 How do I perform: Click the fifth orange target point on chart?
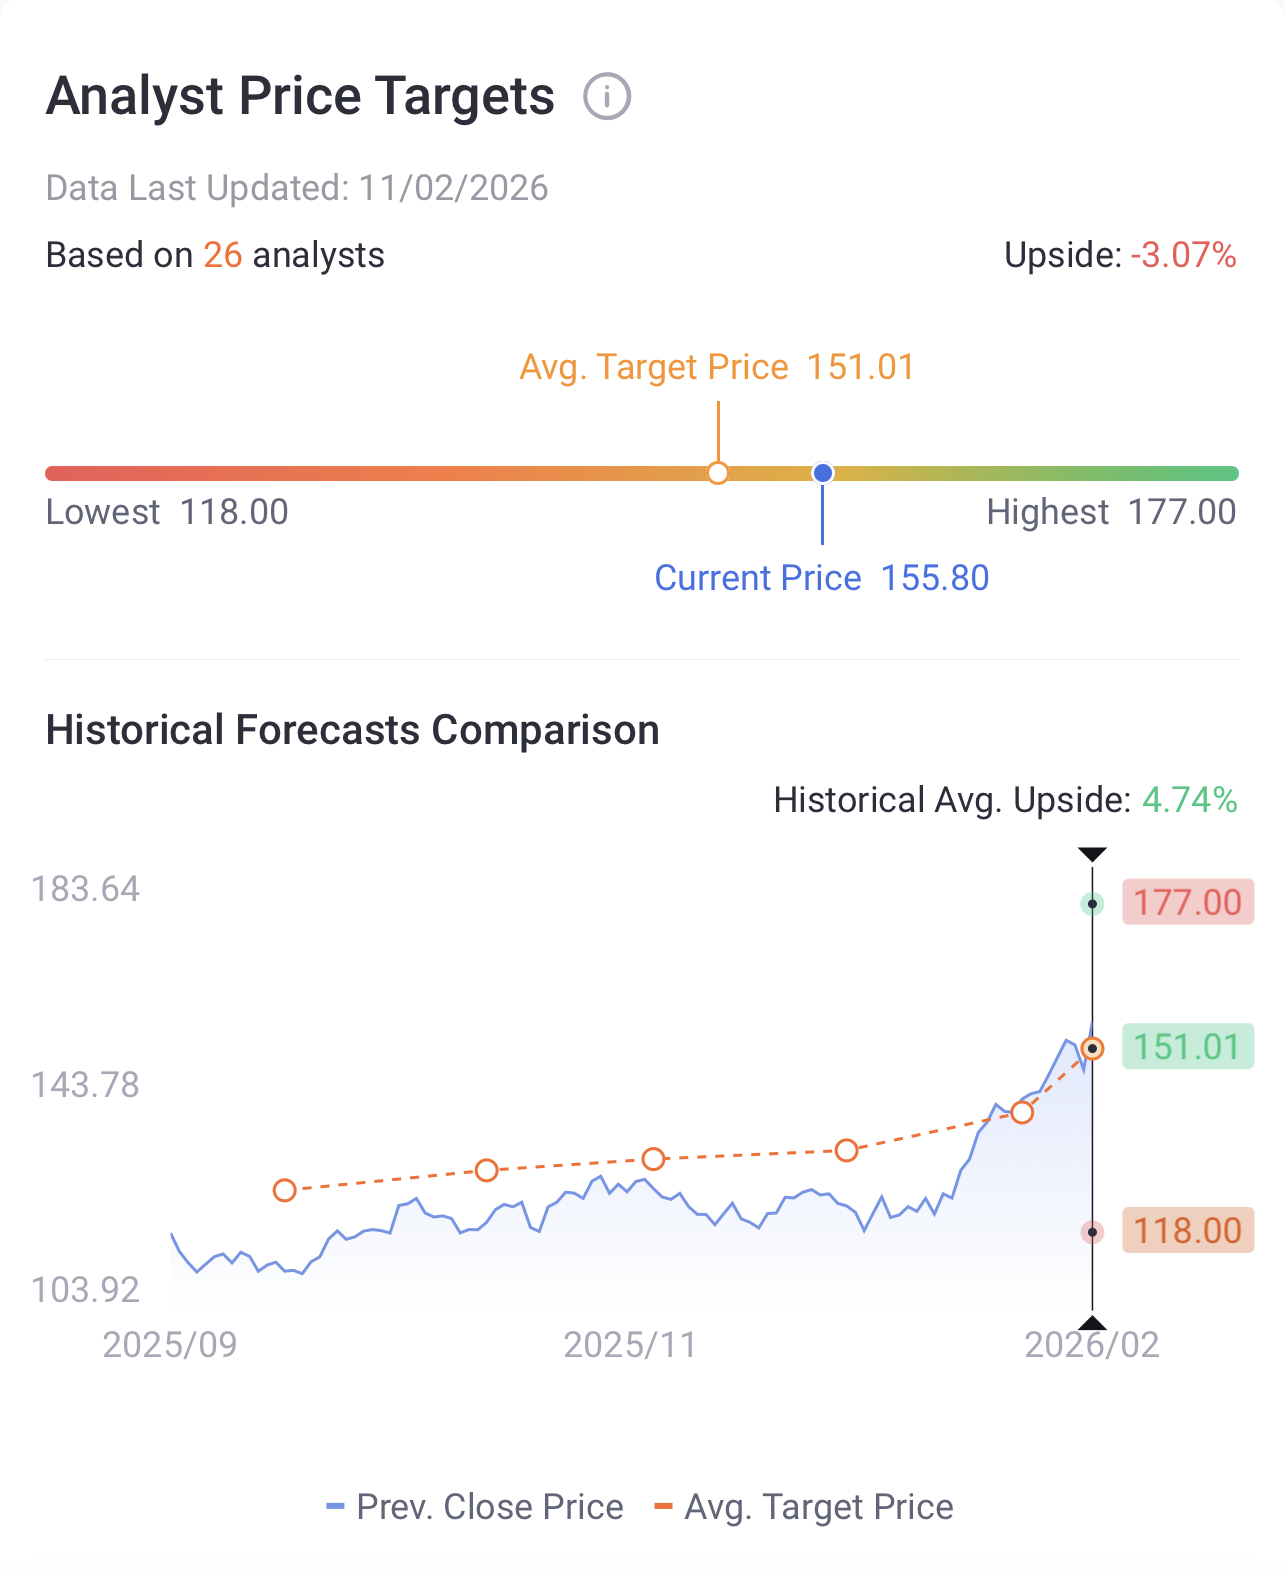click(1021, 1113)
